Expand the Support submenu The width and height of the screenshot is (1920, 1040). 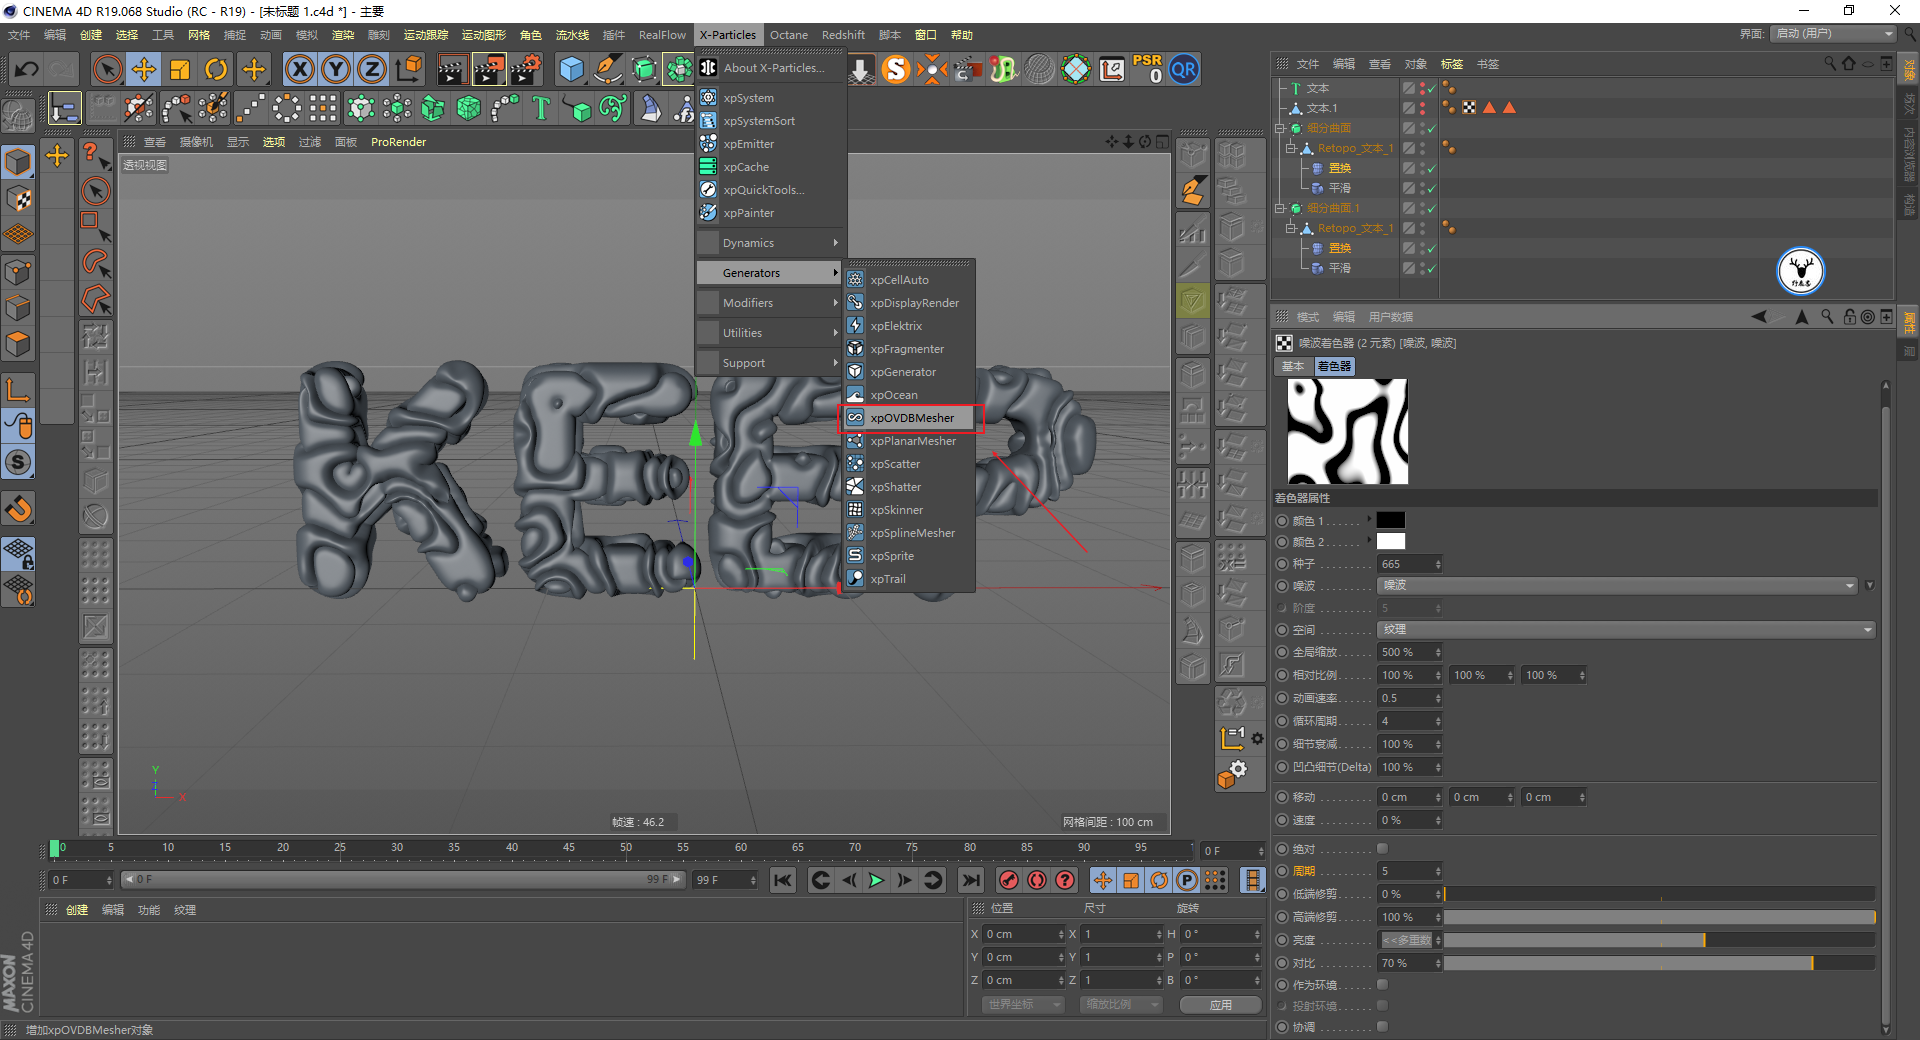[770, 363]
